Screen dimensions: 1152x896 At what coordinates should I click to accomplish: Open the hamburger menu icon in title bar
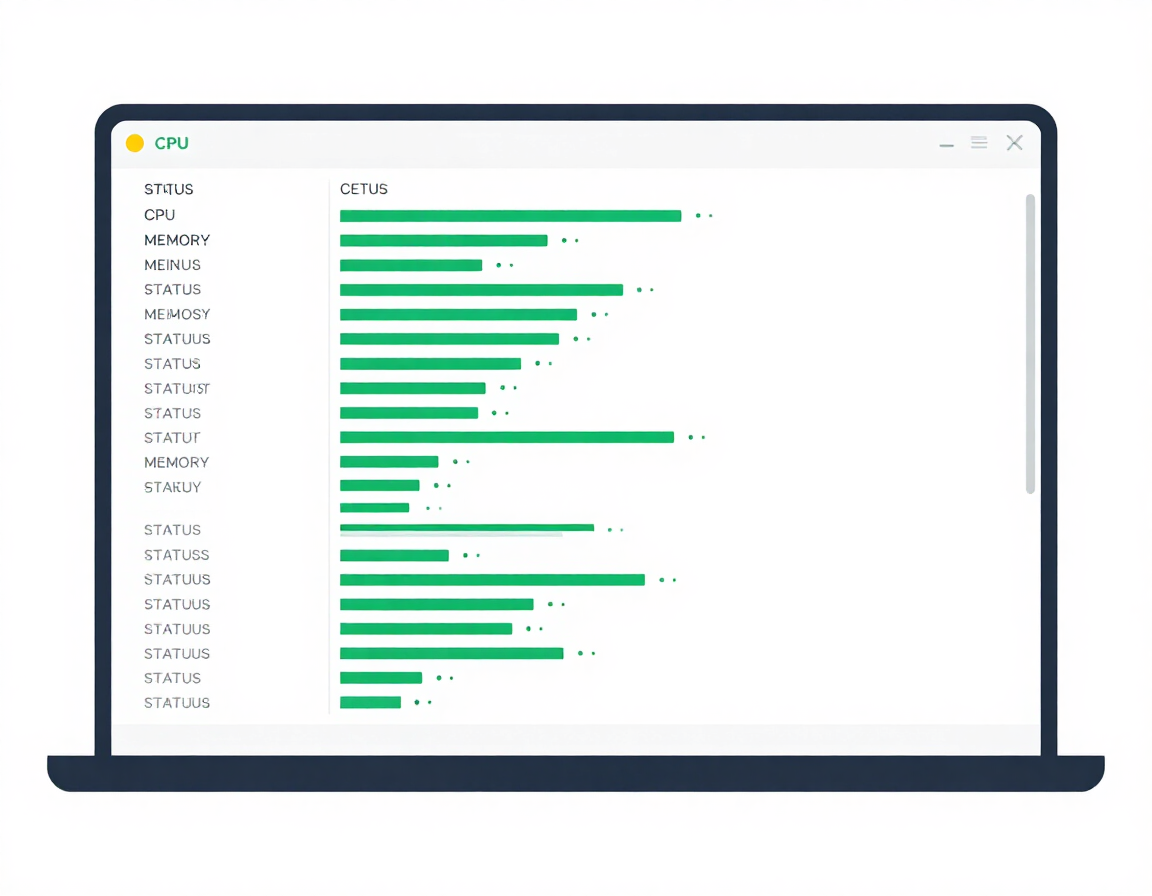click(979, 142)
